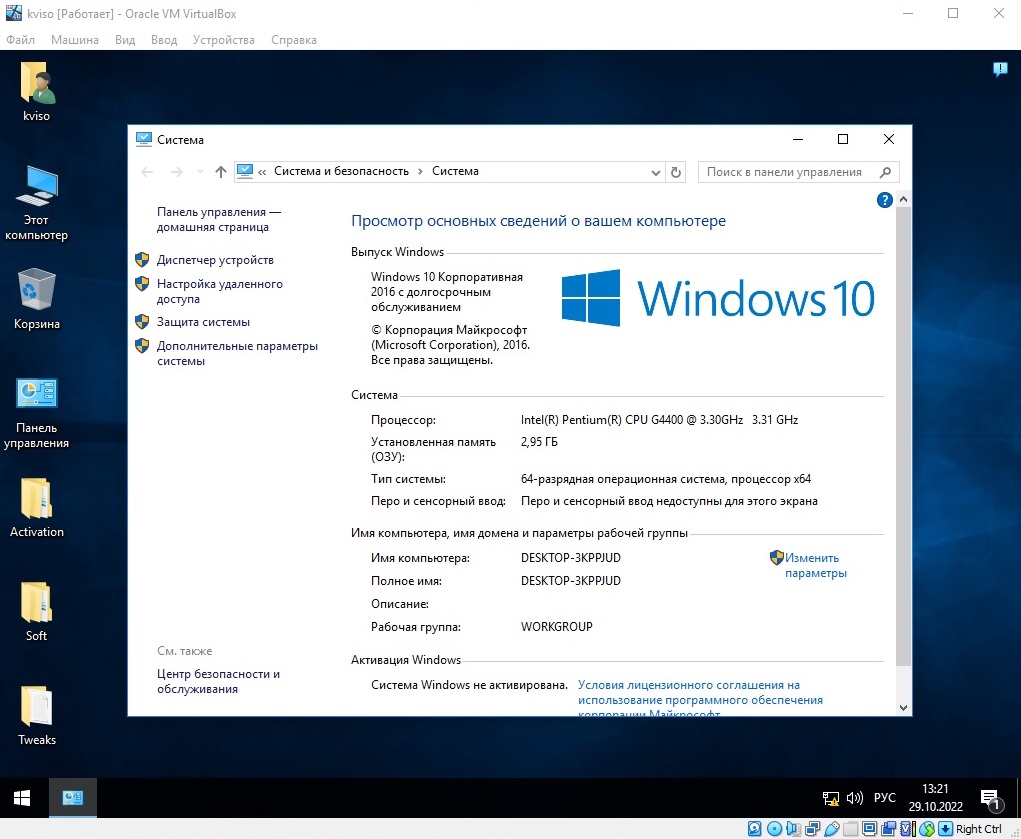Image resolution: width=1021 pixels, height=839 pixels.
Task: Click the refresh button in address bar
Action: (676, 172)
